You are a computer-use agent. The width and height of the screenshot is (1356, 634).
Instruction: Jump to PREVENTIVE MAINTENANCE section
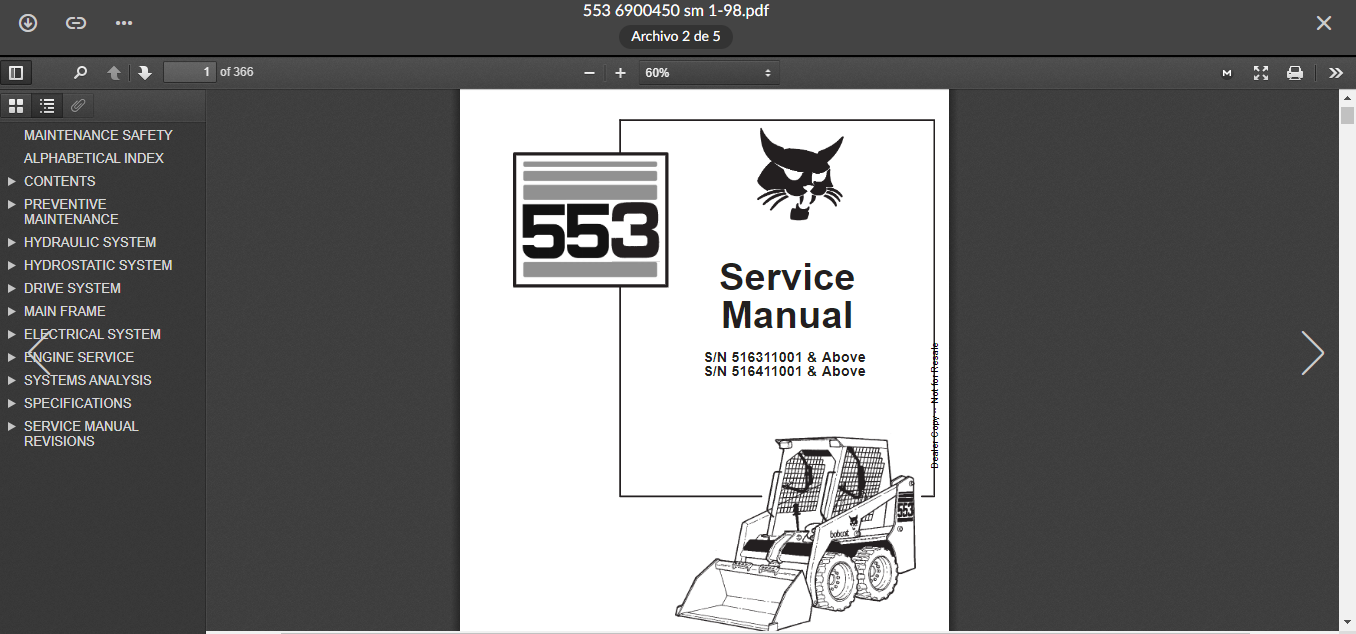coord(71,212)
